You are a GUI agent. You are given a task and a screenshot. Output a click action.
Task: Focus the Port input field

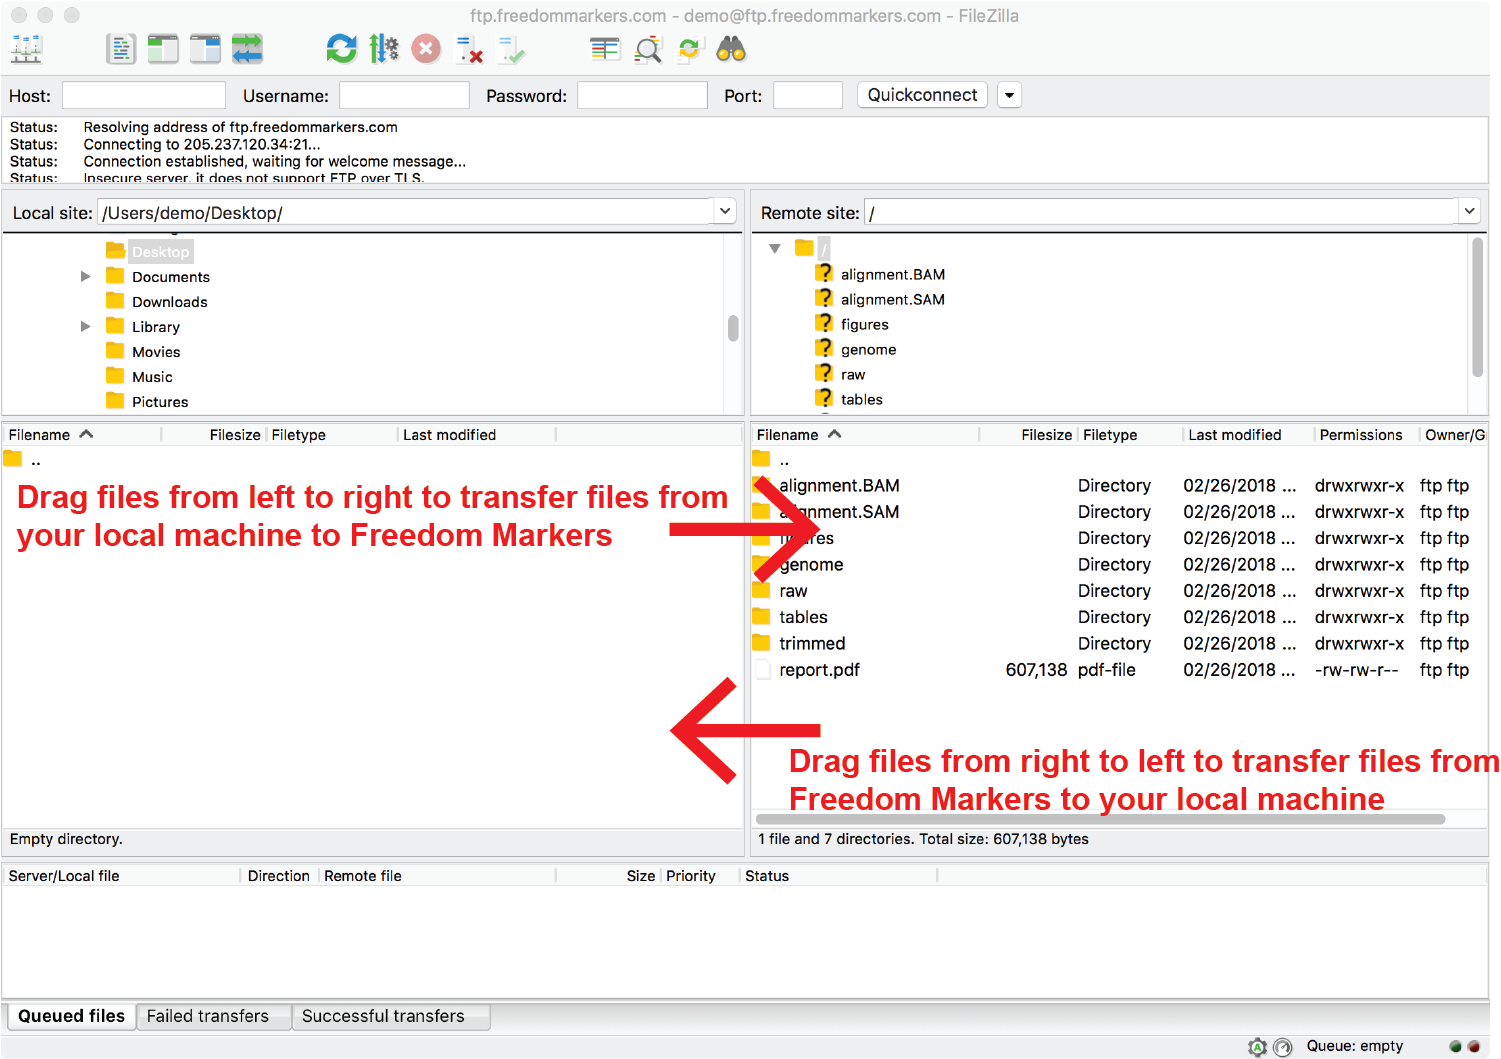[808, 96]
